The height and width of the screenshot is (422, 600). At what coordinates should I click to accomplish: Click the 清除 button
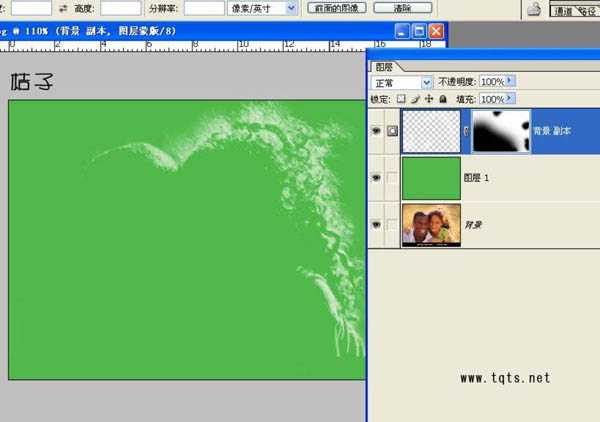click(403, 8)
